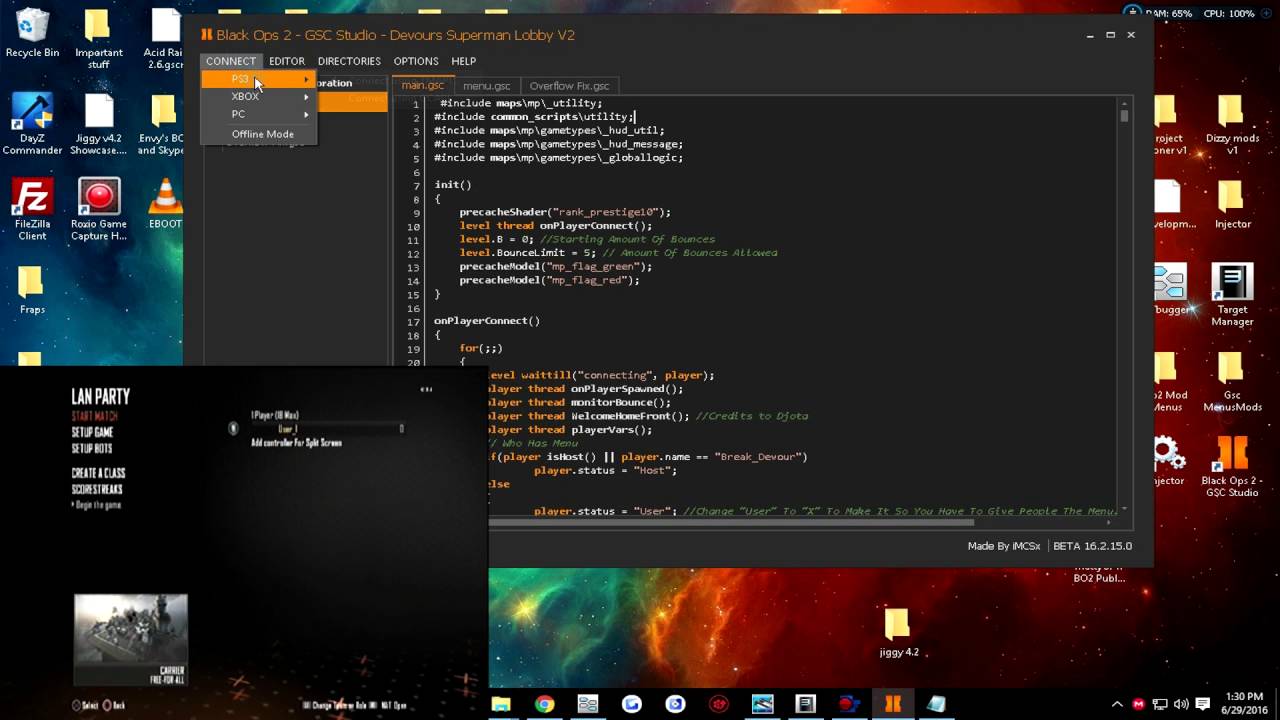This screenshot has width=1280, height=720.
Task: Click precacheShader rank_prestige10 line
Action: pos(565,212)
